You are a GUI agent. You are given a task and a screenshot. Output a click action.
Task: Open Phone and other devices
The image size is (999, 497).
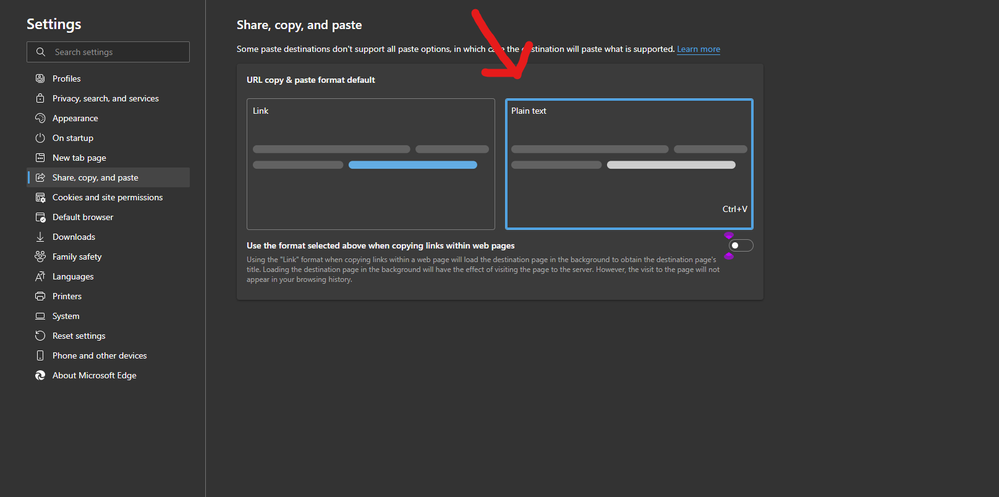click(108, 356)
